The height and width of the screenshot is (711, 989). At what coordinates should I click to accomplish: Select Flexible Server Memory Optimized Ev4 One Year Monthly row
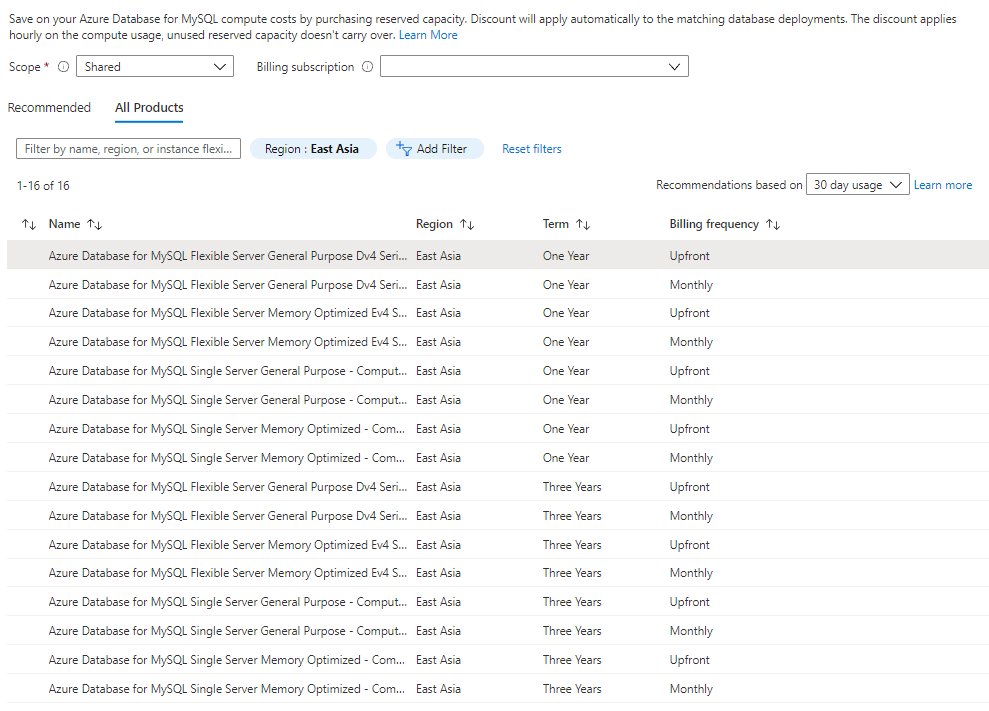tap(498, 341)
